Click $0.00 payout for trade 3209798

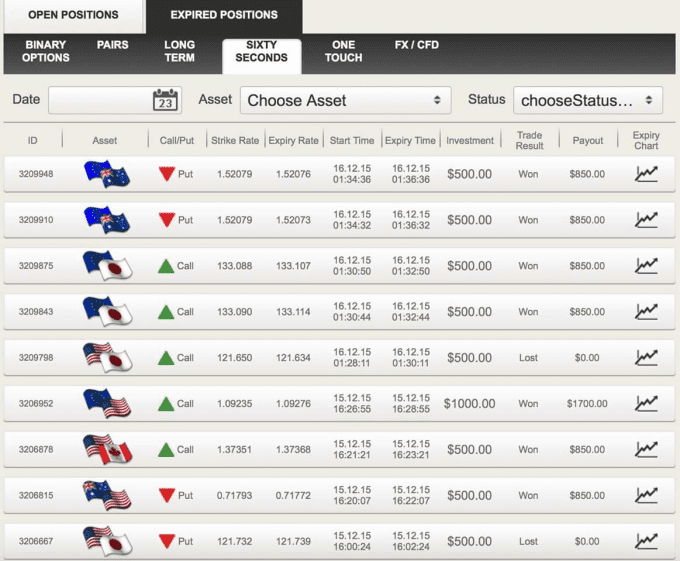pyautogui.click(x=587, y=358)
